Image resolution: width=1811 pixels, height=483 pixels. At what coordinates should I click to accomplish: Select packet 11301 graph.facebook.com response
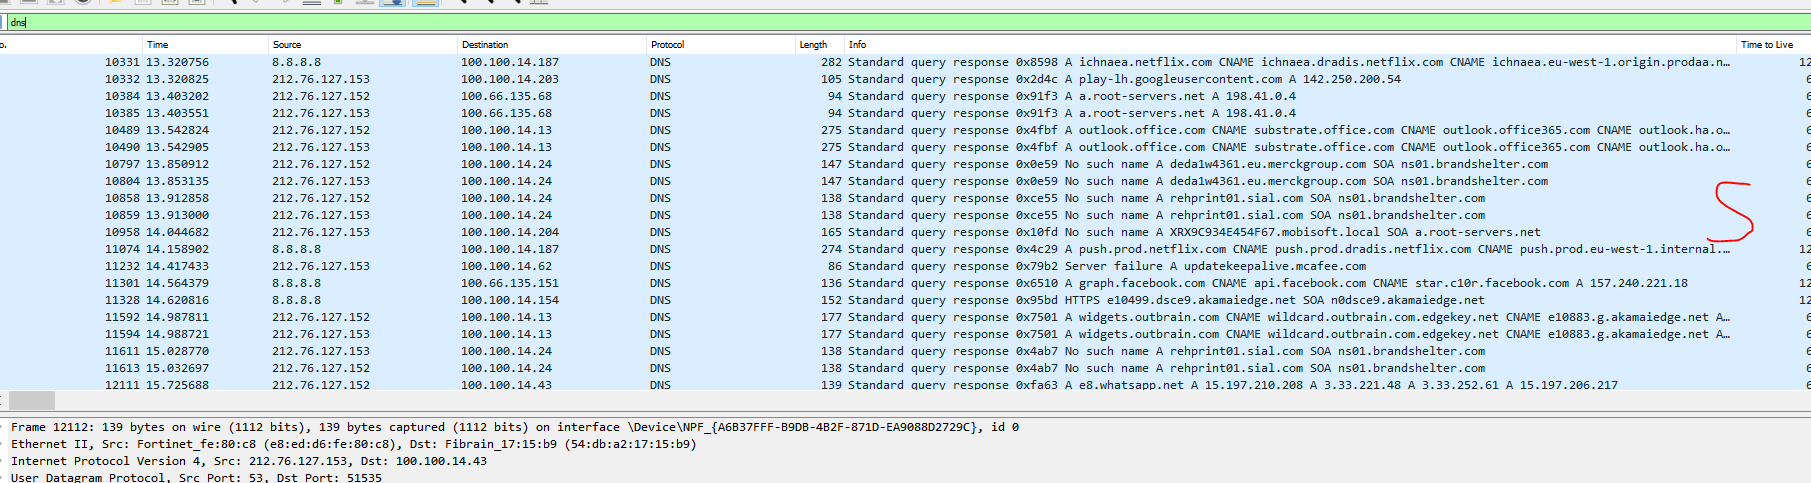[x=905, y=283]
